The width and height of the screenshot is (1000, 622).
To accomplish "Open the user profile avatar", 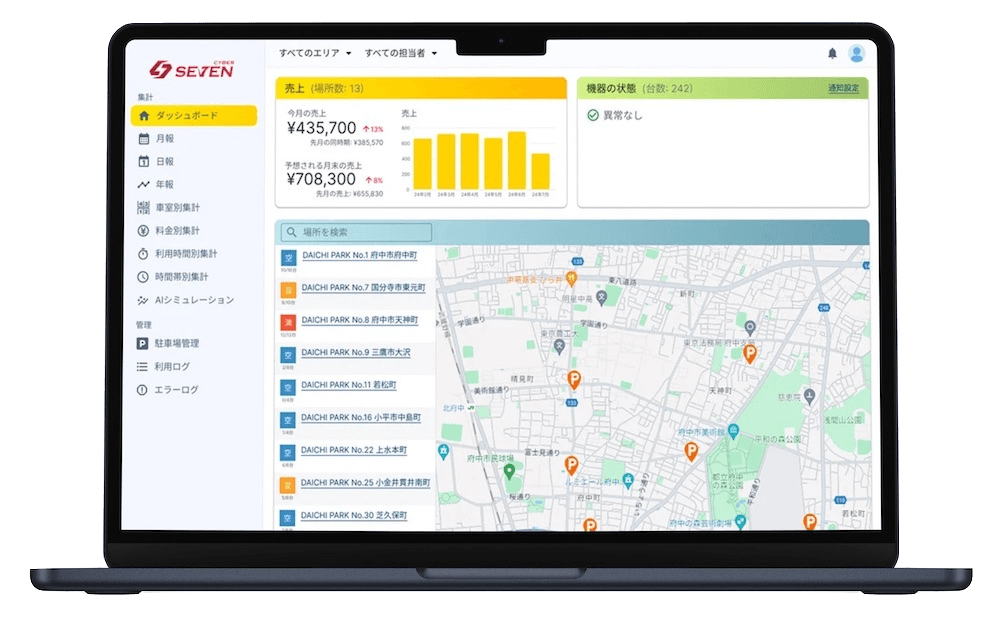I will (x=857, y=53).
